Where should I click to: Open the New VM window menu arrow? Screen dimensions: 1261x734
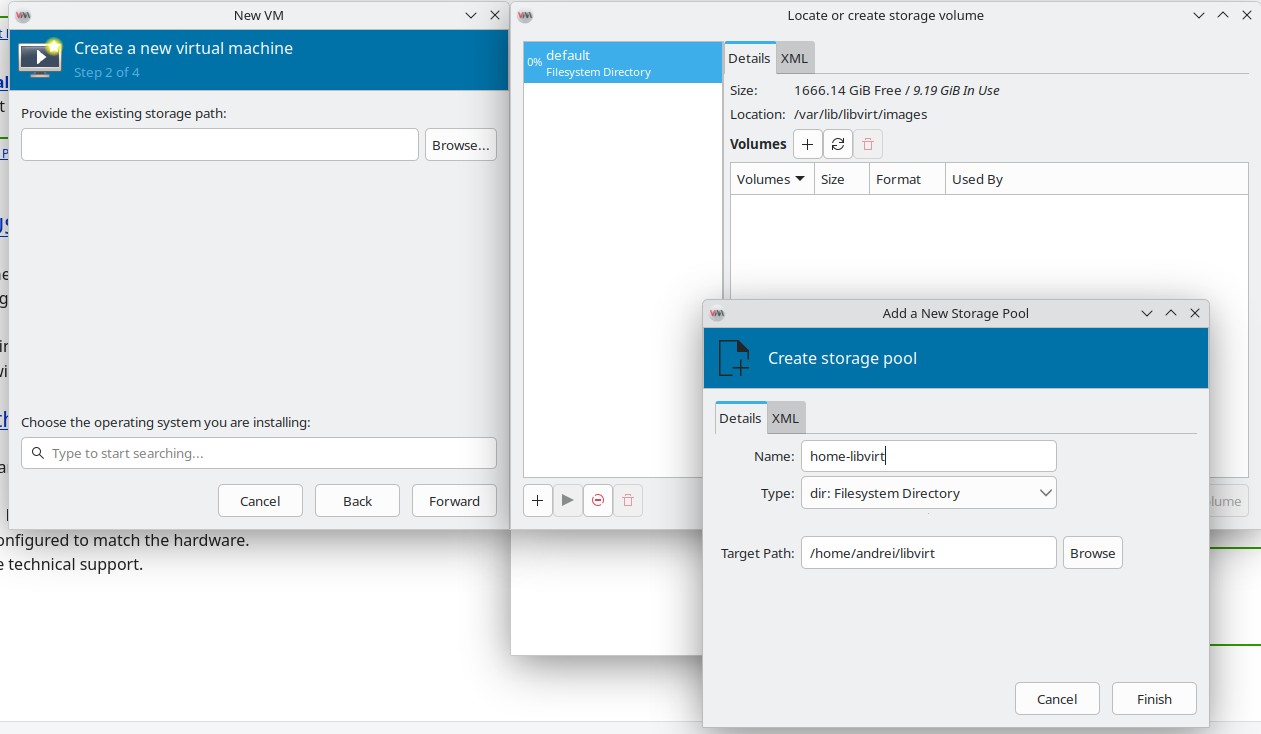tap(472, 15)
